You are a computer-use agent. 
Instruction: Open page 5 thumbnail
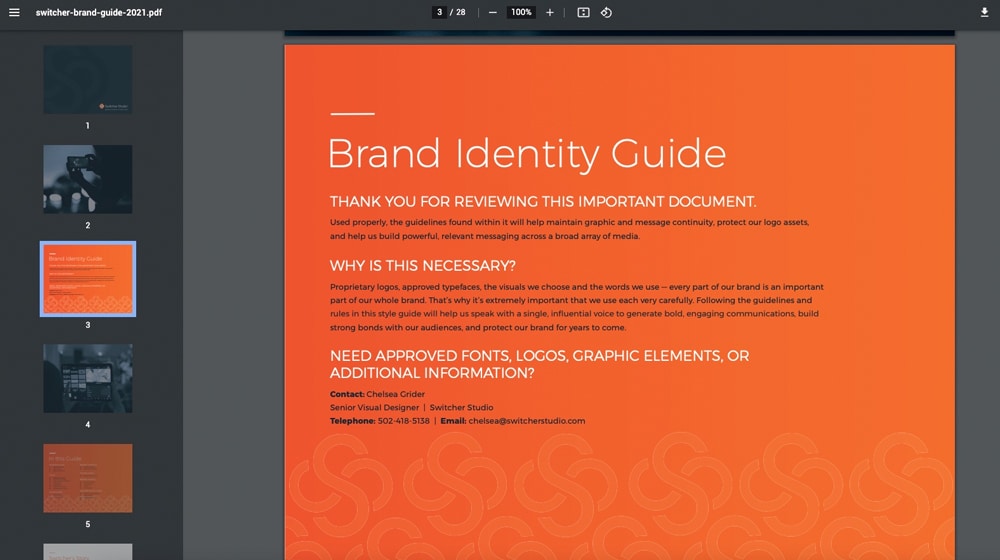[x=88, y=478]
